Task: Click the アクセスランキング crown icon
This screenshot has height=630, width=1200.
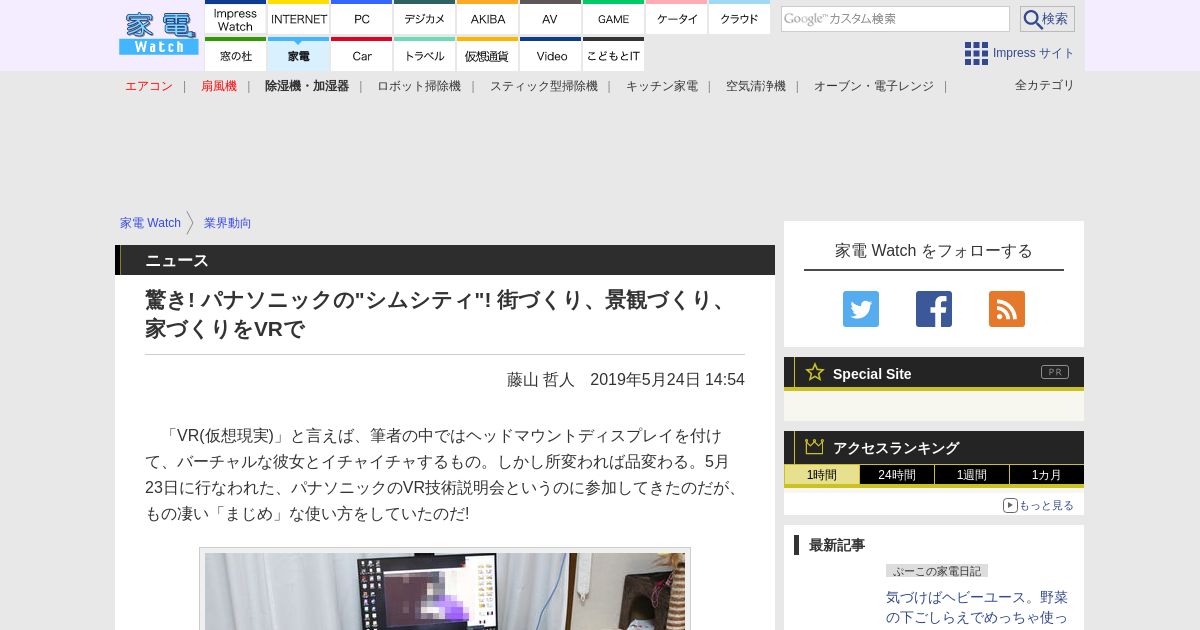Action: [815, 447]
